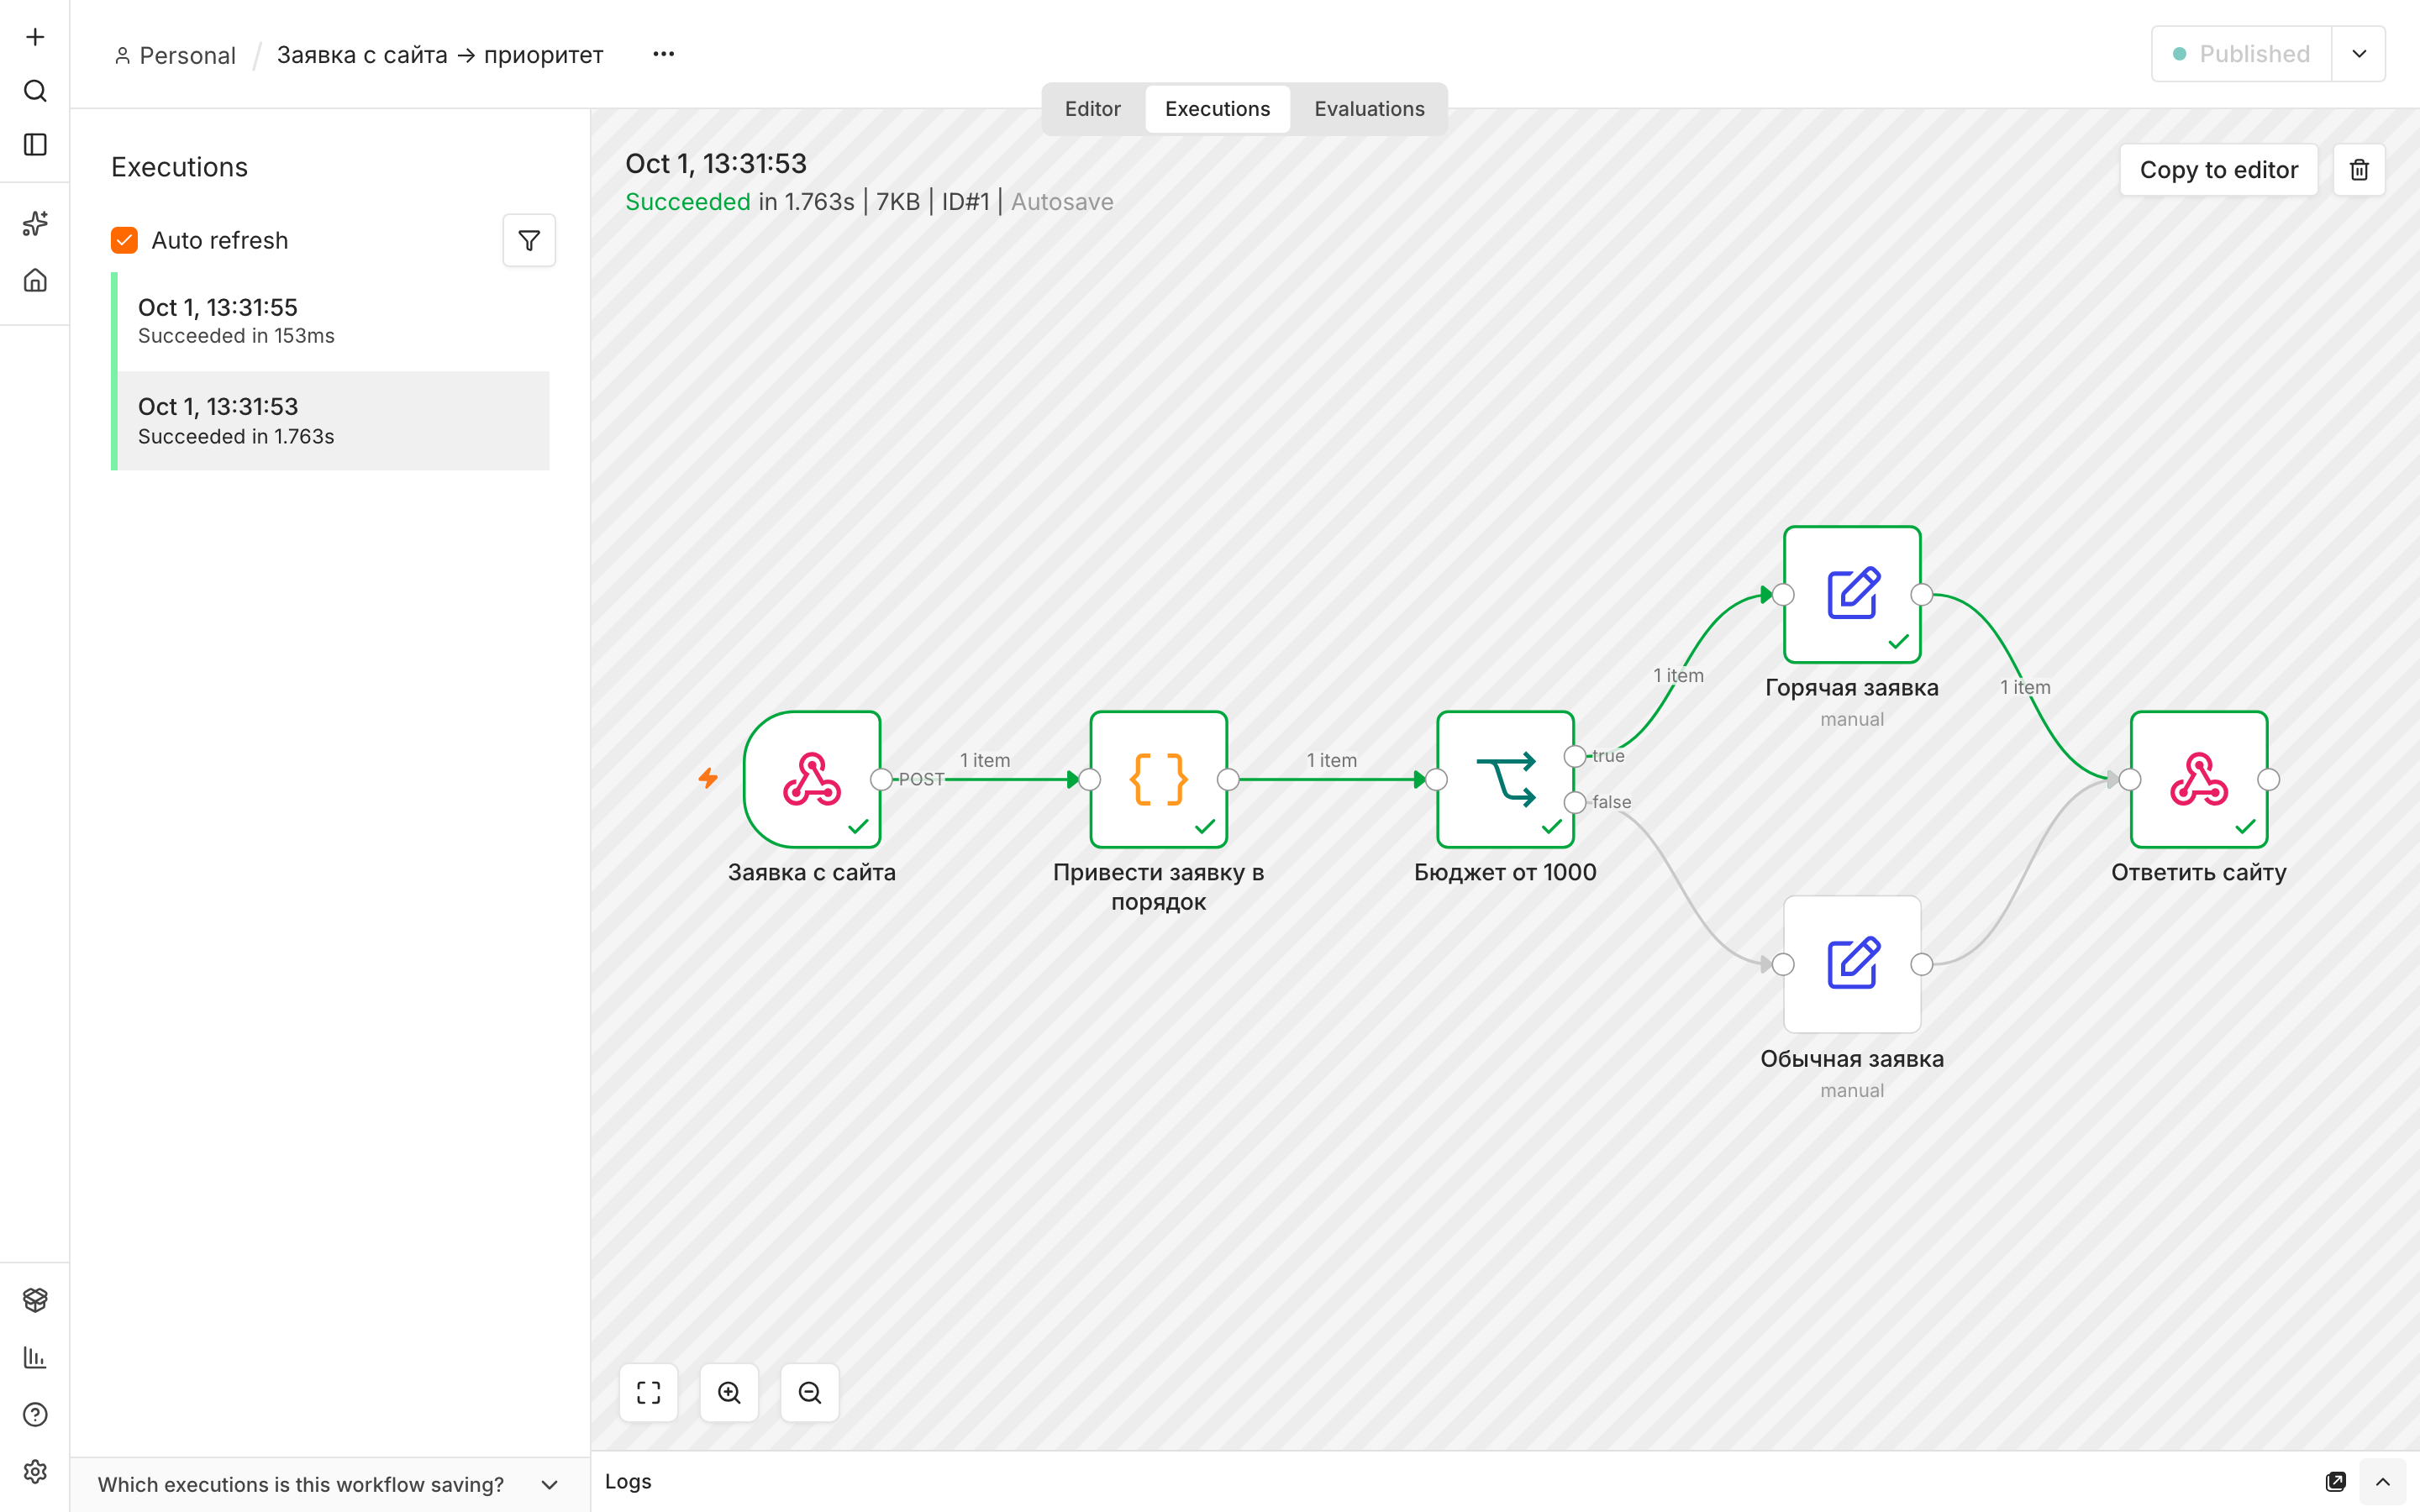Open the Published dropdown arrow
Viewport: 2420px width, 1512px height.
point(2359,54)
